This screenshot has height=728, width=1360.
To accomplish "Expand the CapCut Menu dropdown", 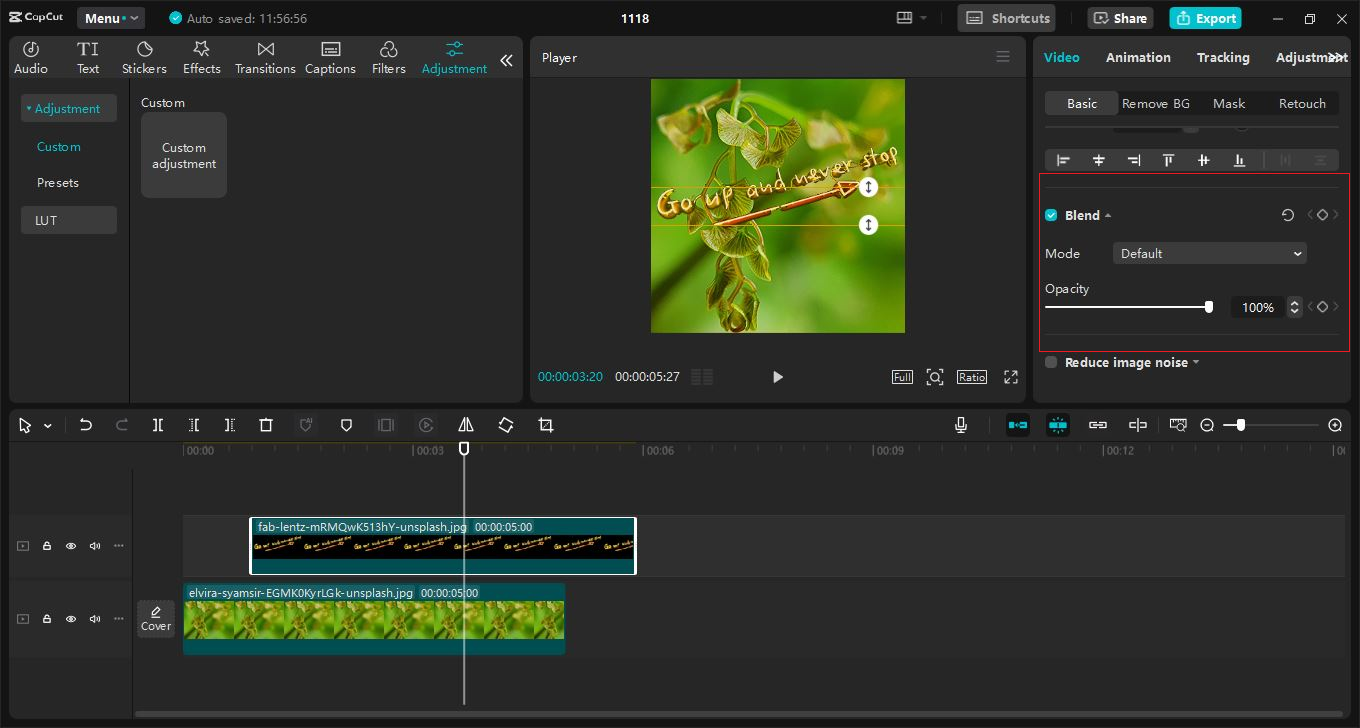I will pyautogui.click(x=110, y=17).
